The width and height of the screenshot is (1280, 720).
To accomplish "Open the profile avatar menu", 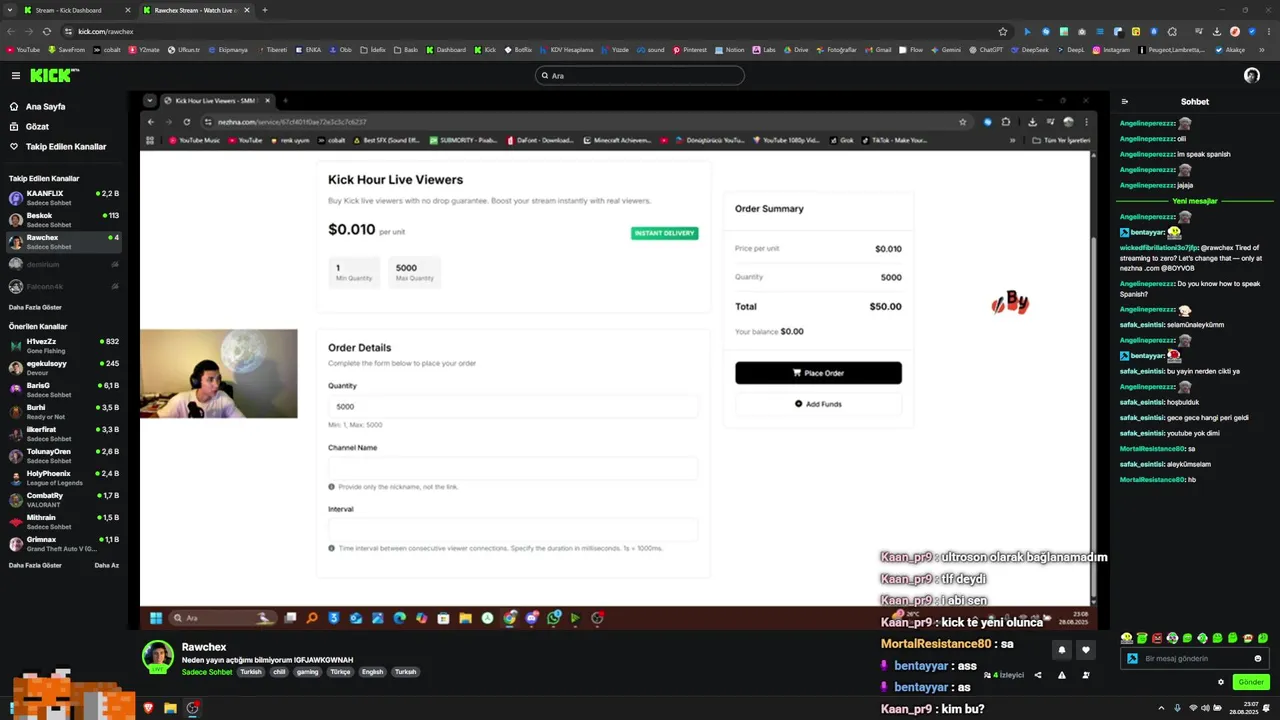I will pos(1251,75).
